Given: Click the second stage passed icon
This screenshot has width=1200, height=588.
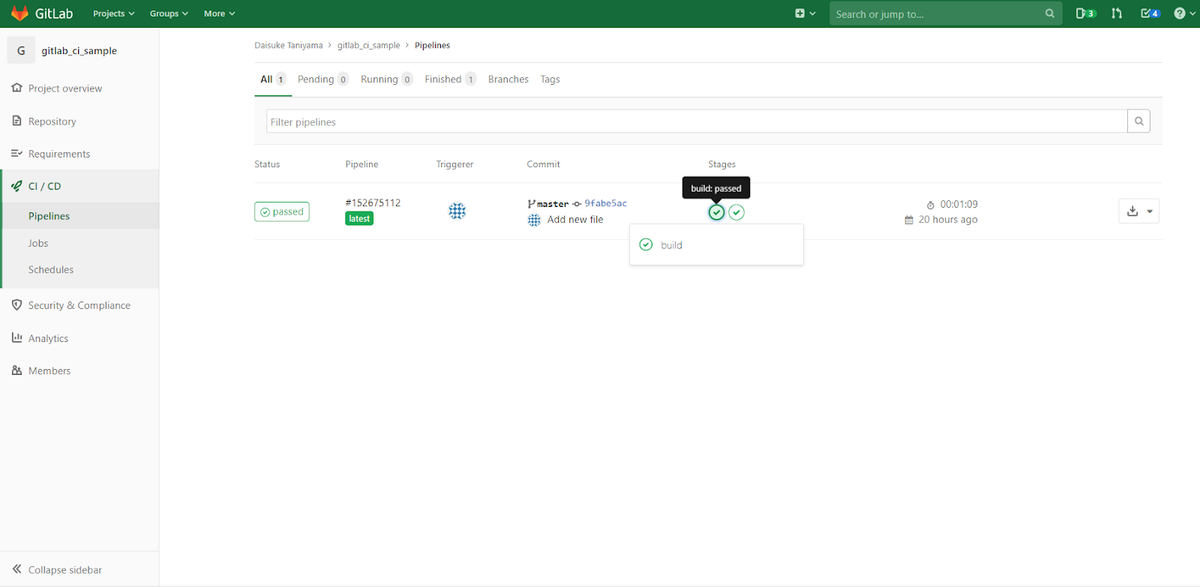Looking at the screenshot, I should [x=736, y=212].
